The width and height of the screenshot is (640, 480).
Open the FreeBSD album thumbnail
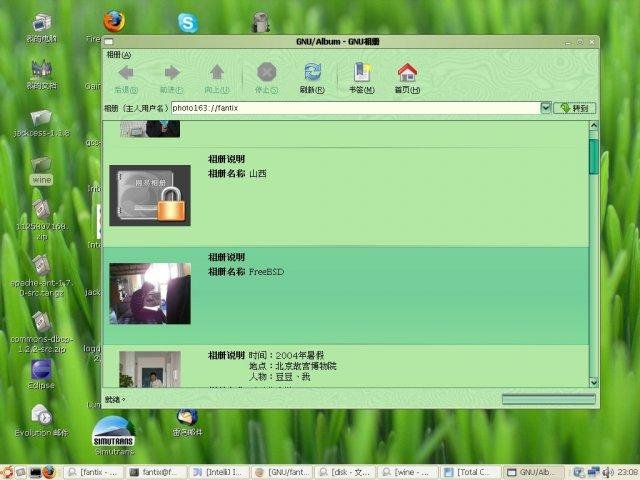pyautogui.click(x=150, y=293)
